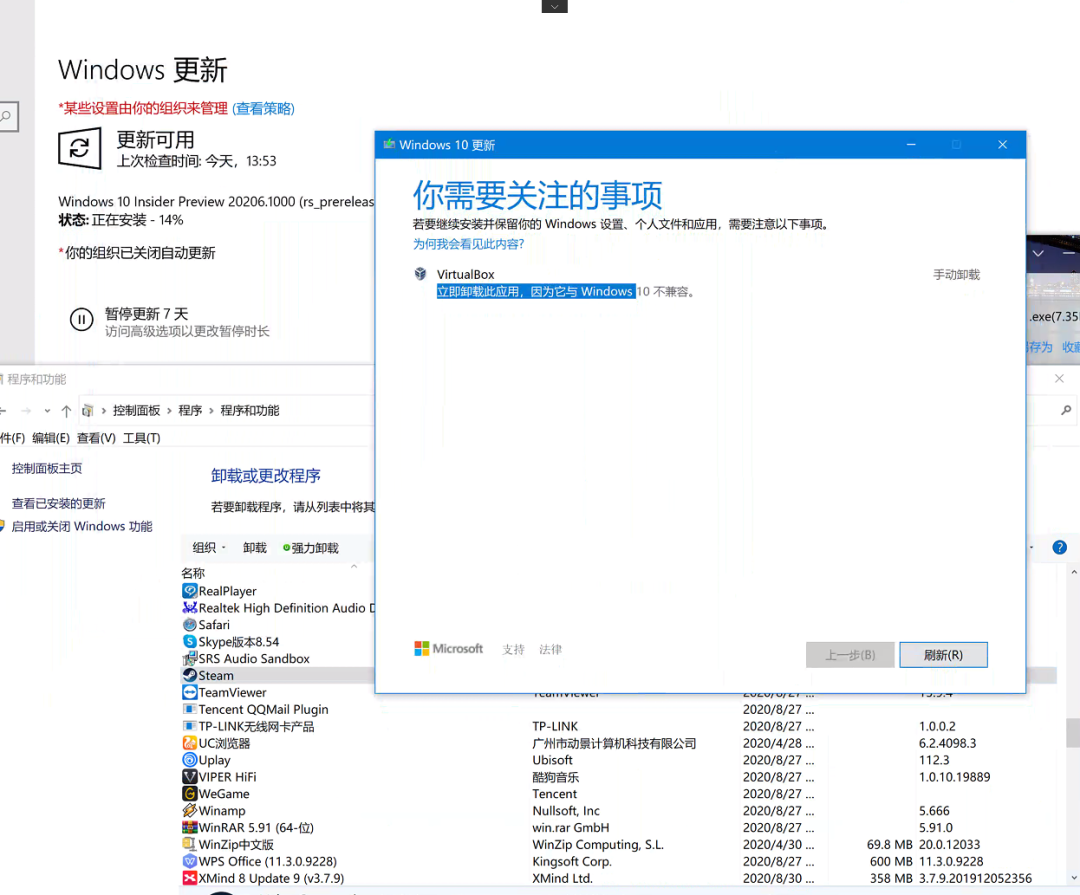Close the Windows 10 更新 dialog
The image size is (1080, 895).
click(x=1002, y=145)
